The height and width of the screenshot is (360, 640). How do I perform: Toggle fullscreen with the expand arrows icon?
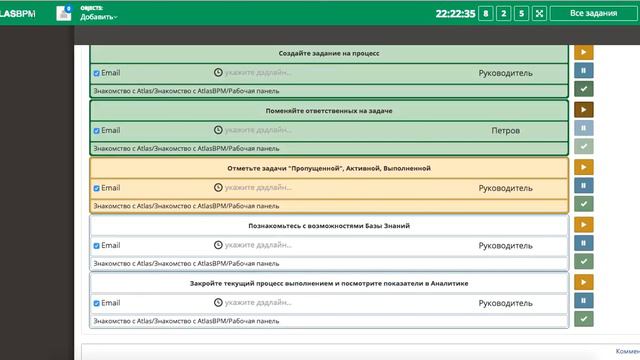(539, 13)
